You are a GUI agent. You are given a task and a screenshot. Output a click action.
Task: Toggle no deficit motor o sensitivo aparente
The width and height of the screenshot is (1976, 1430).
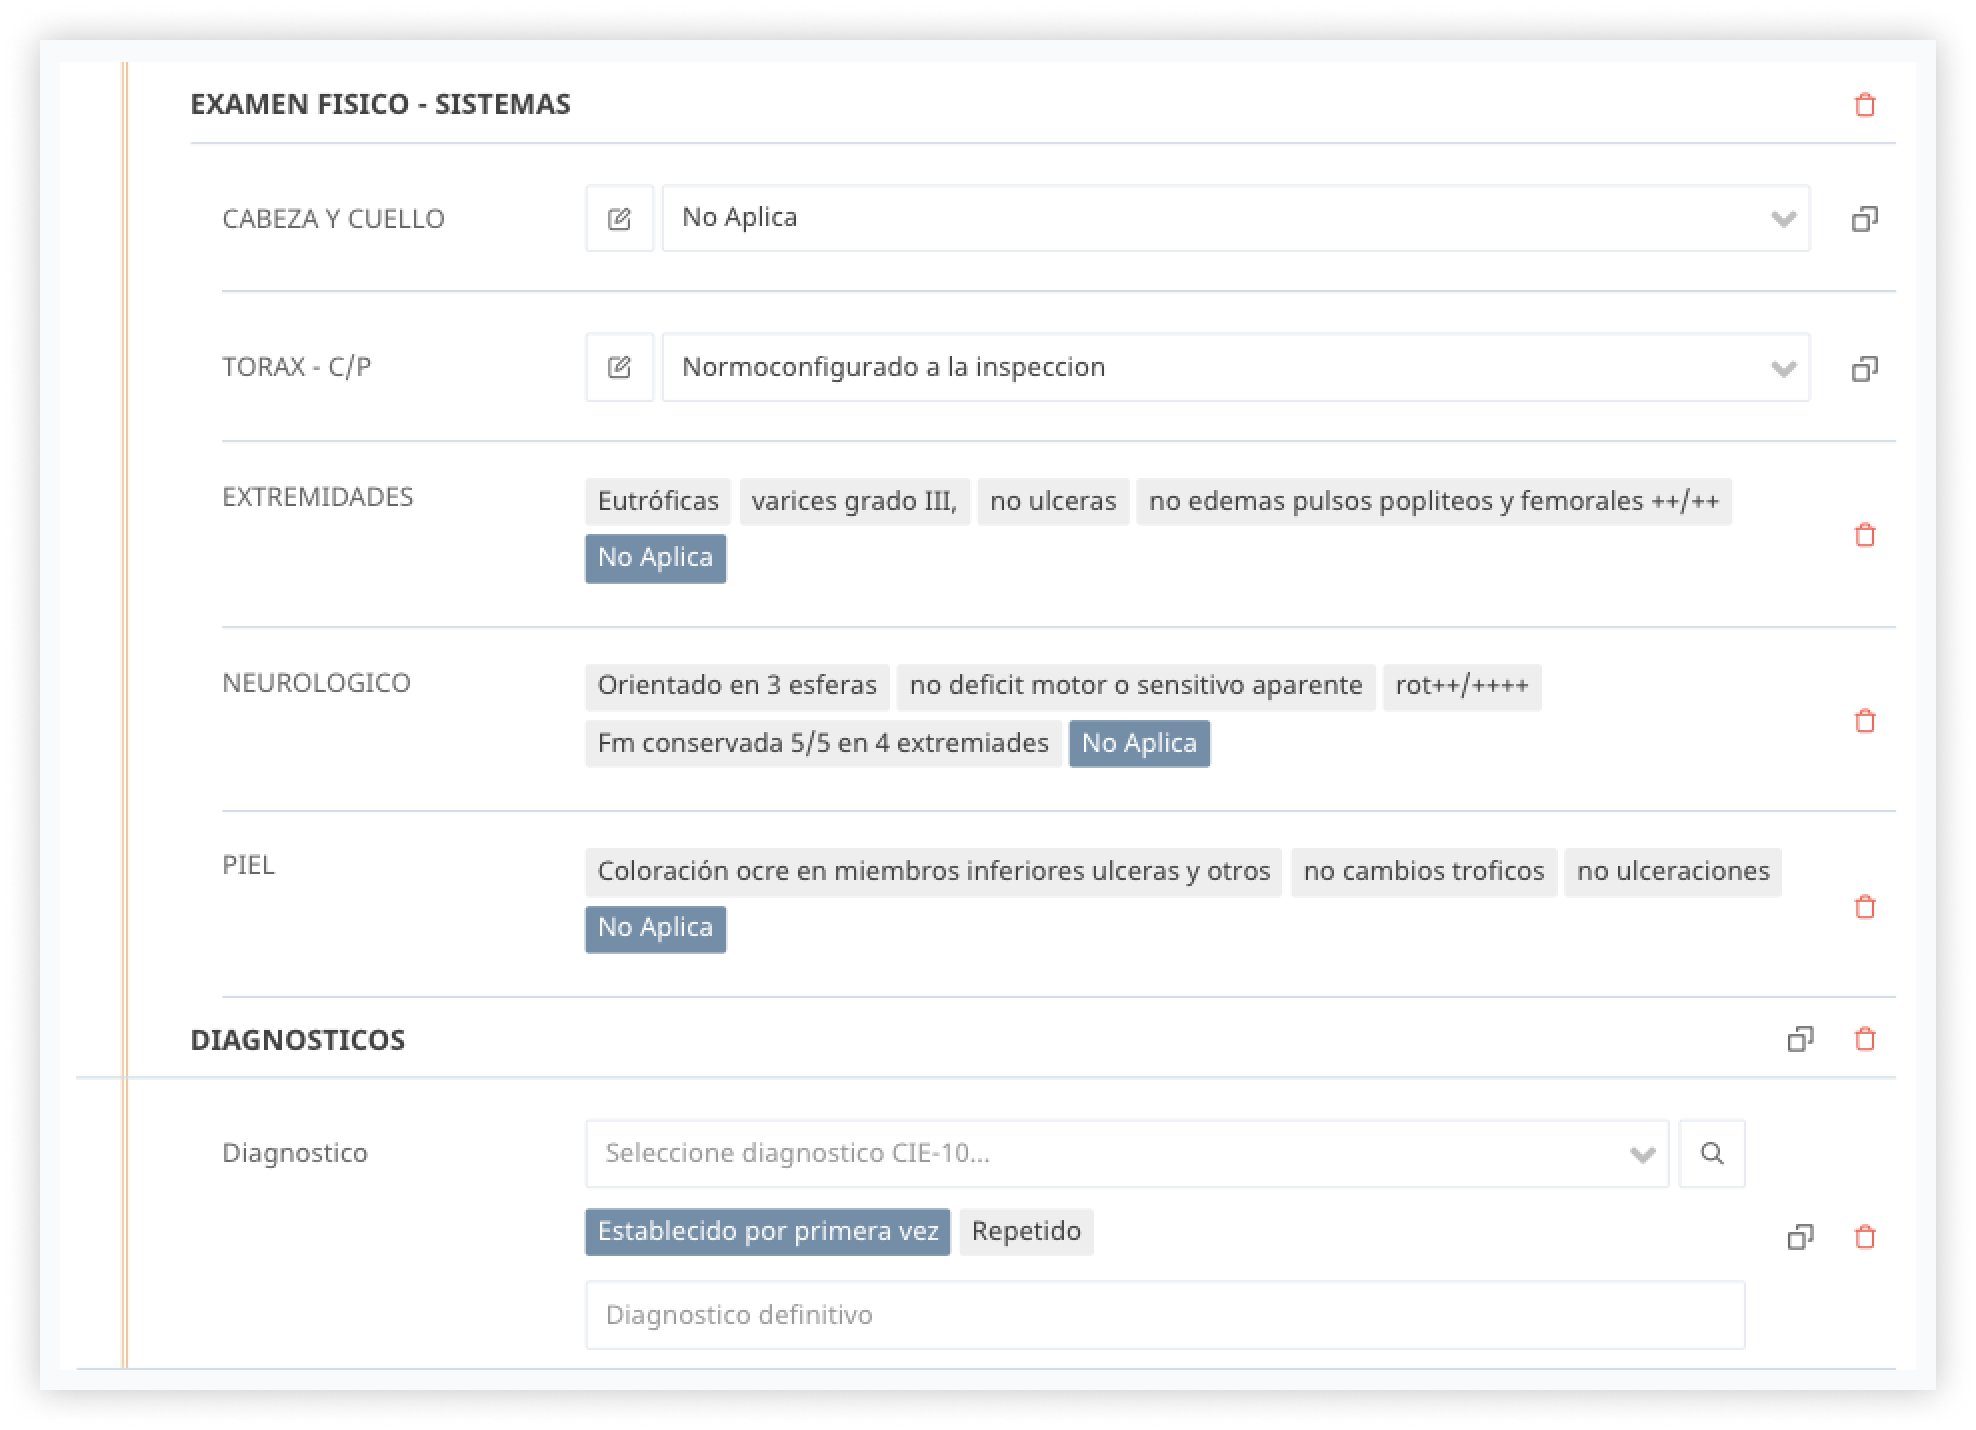(x=1136, y=686)
